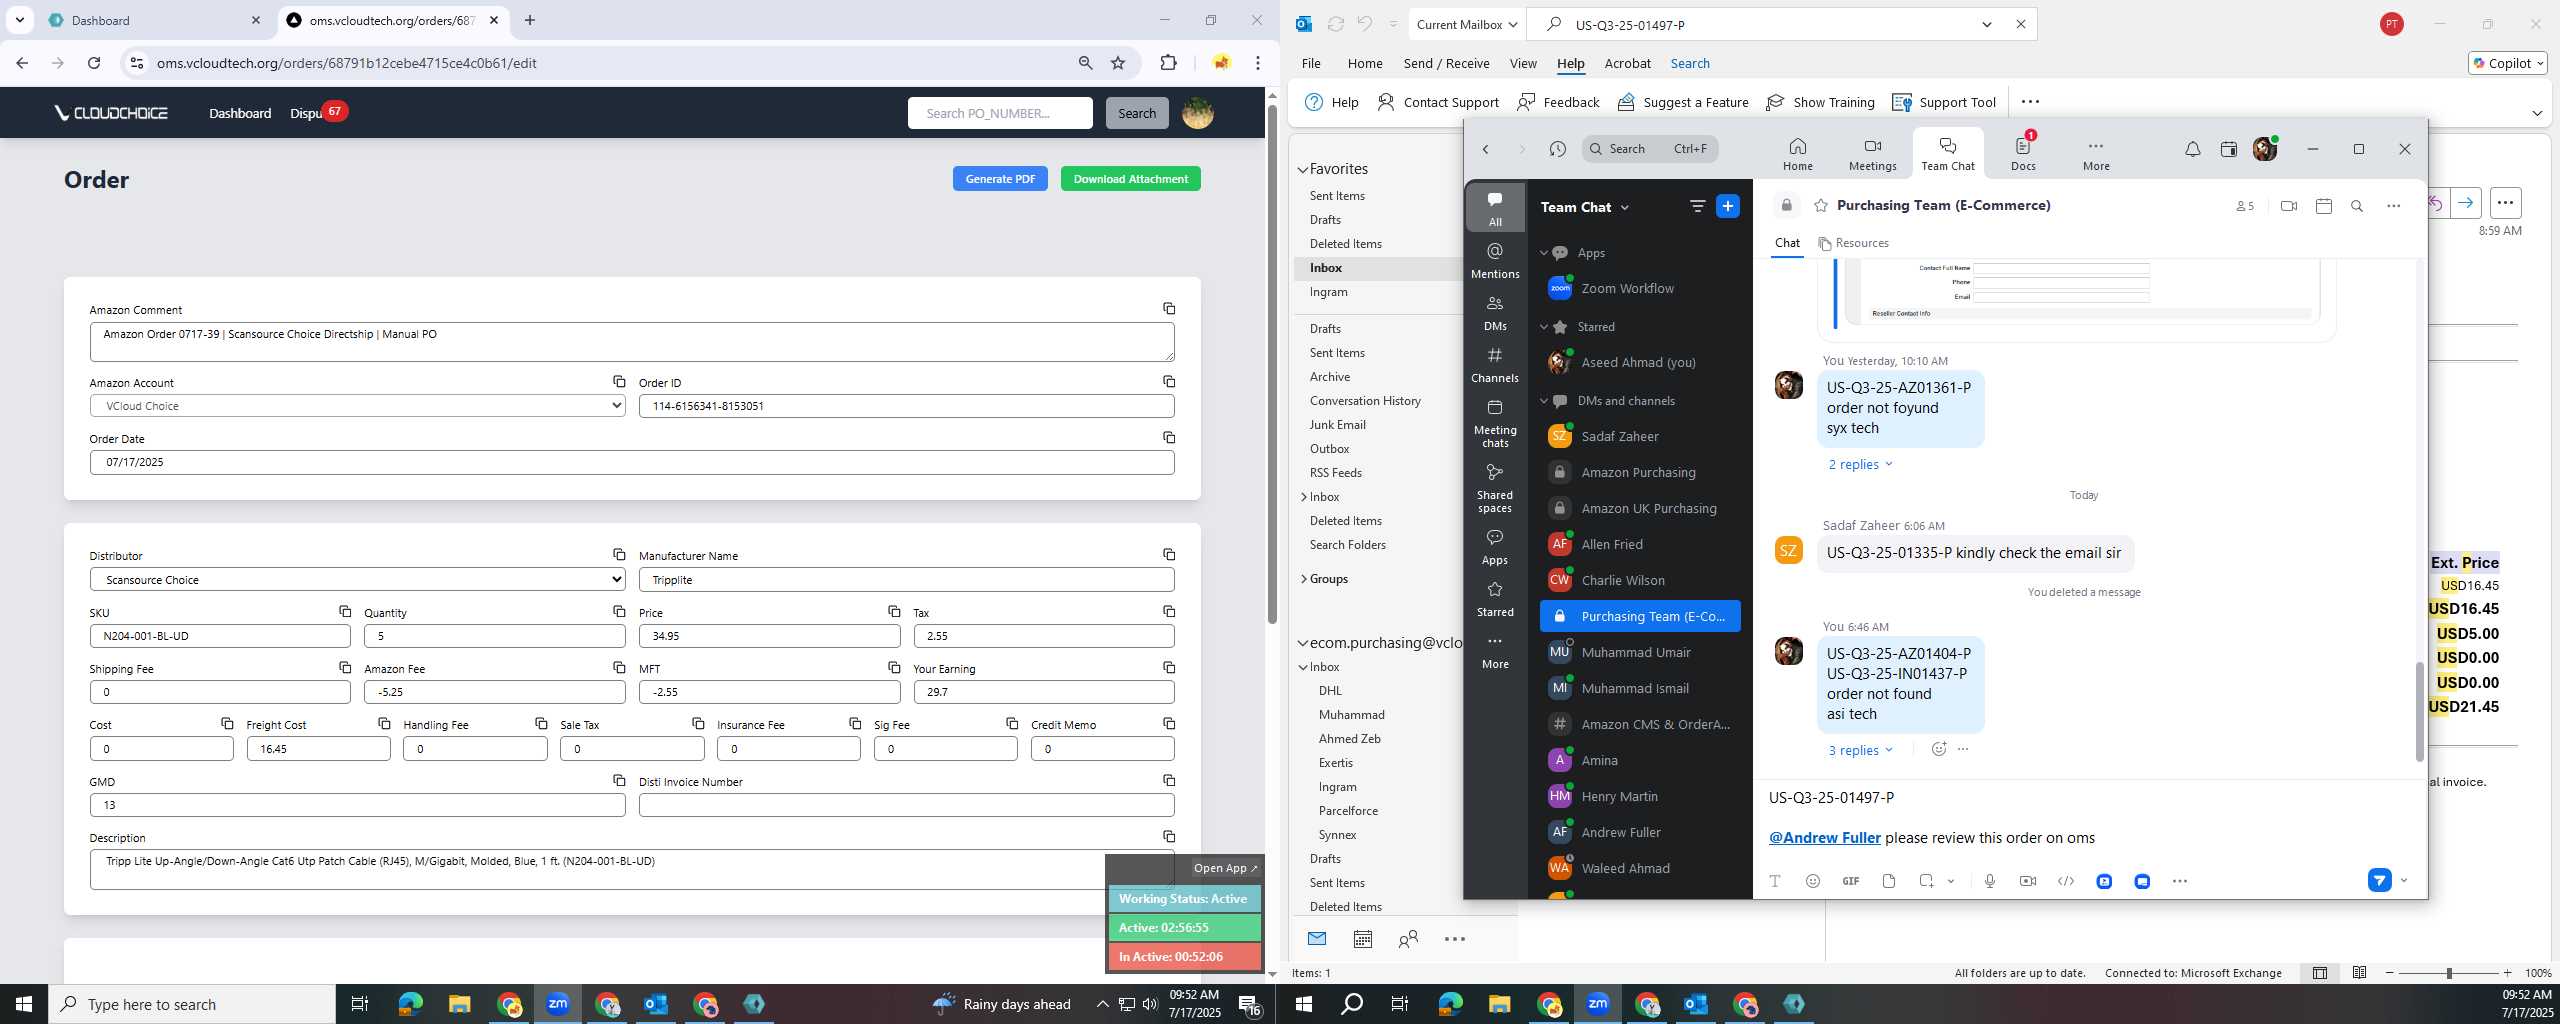The image size is (2560, 1024).
Task: Adjust Outlook zoom slider
Action: [x=2448, y=973]
